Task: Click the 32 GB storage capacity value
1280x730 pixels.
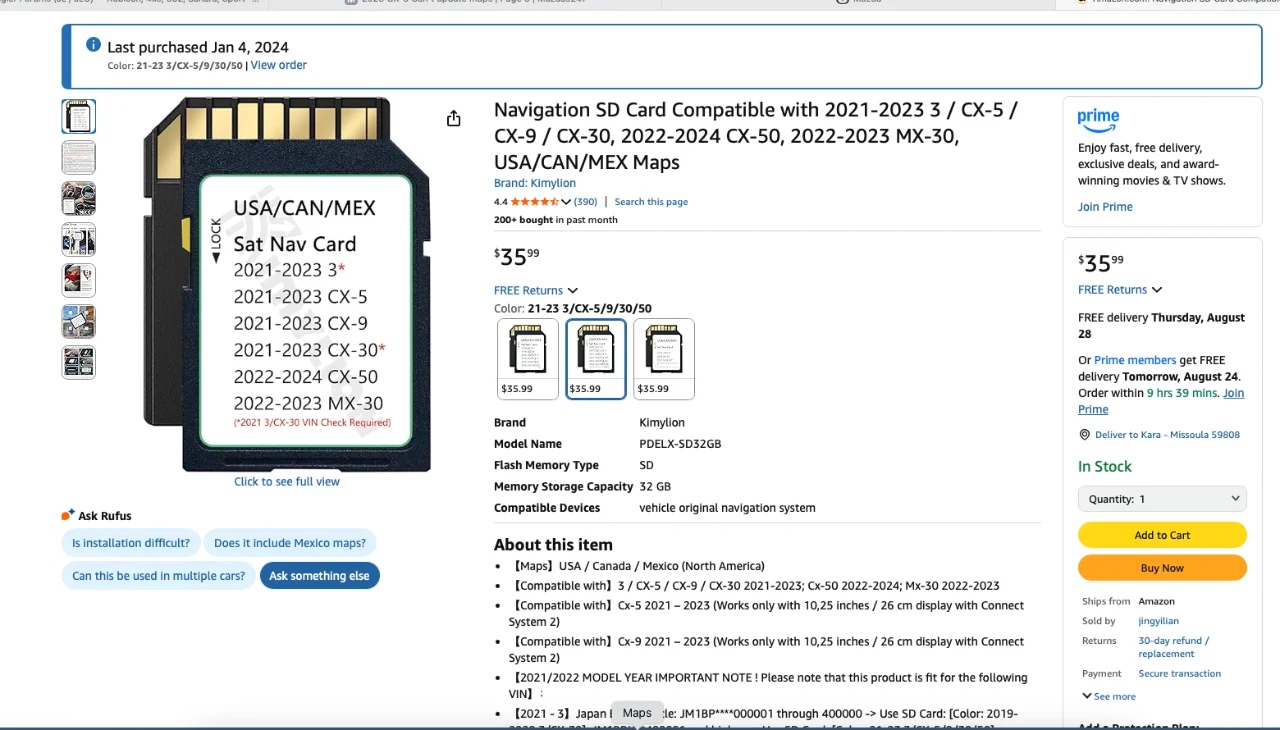Action: pos(655,487)
